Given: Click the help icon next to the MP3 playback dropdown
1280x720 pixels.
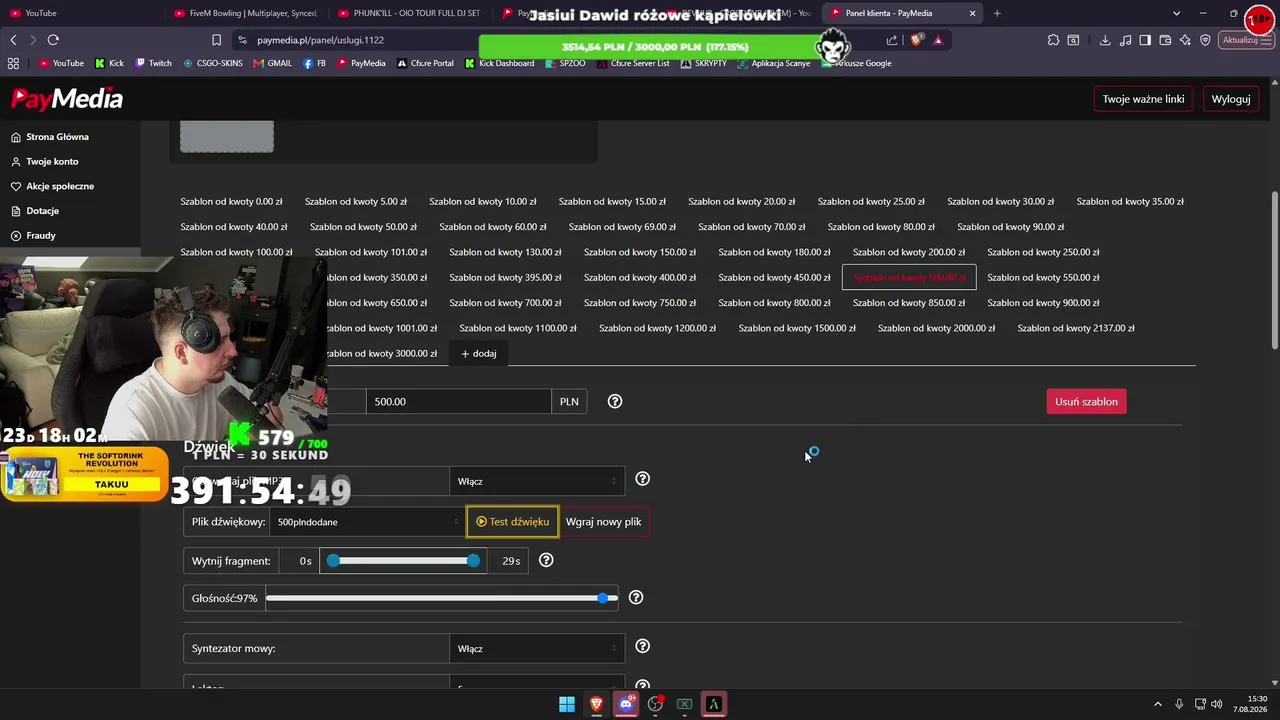Looking at the screenshot, I should coord(643,479).
